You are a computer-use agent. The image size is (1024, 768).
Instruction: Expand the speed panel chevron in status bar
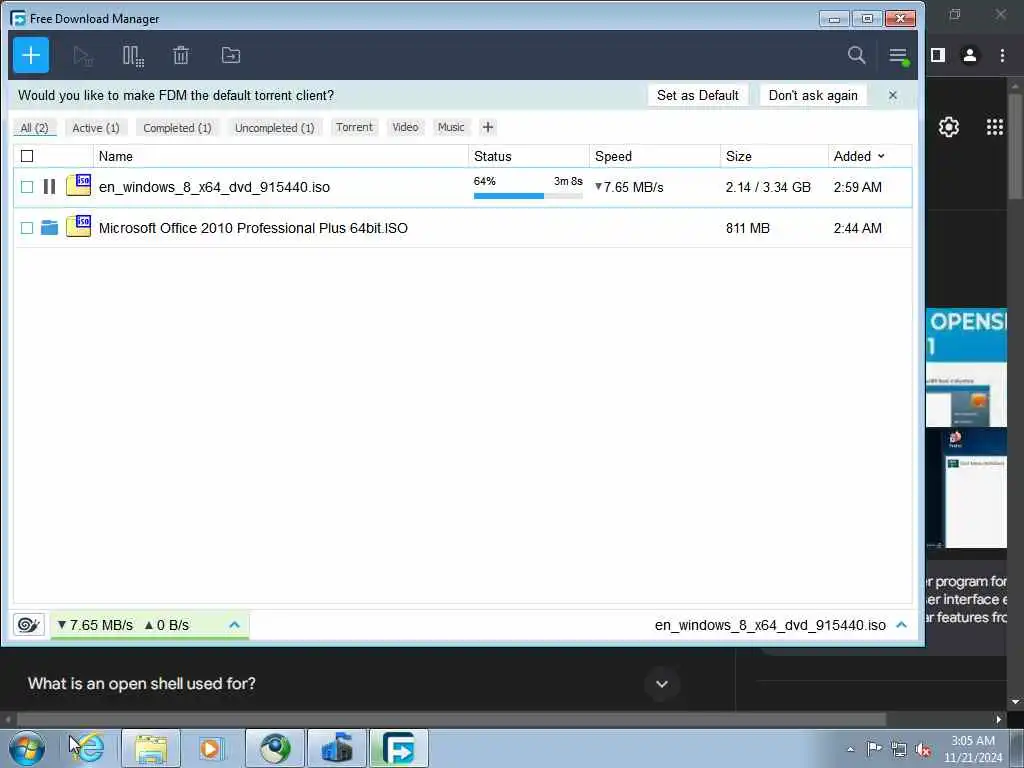(x=234, y=625)
